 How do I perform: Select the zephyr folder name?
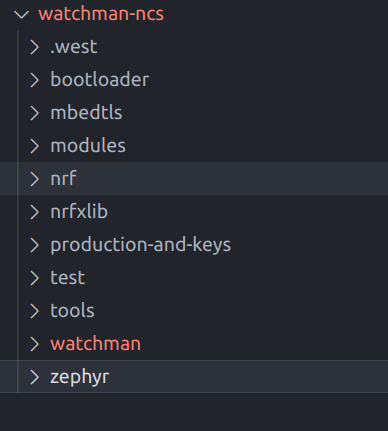[79, 378]
